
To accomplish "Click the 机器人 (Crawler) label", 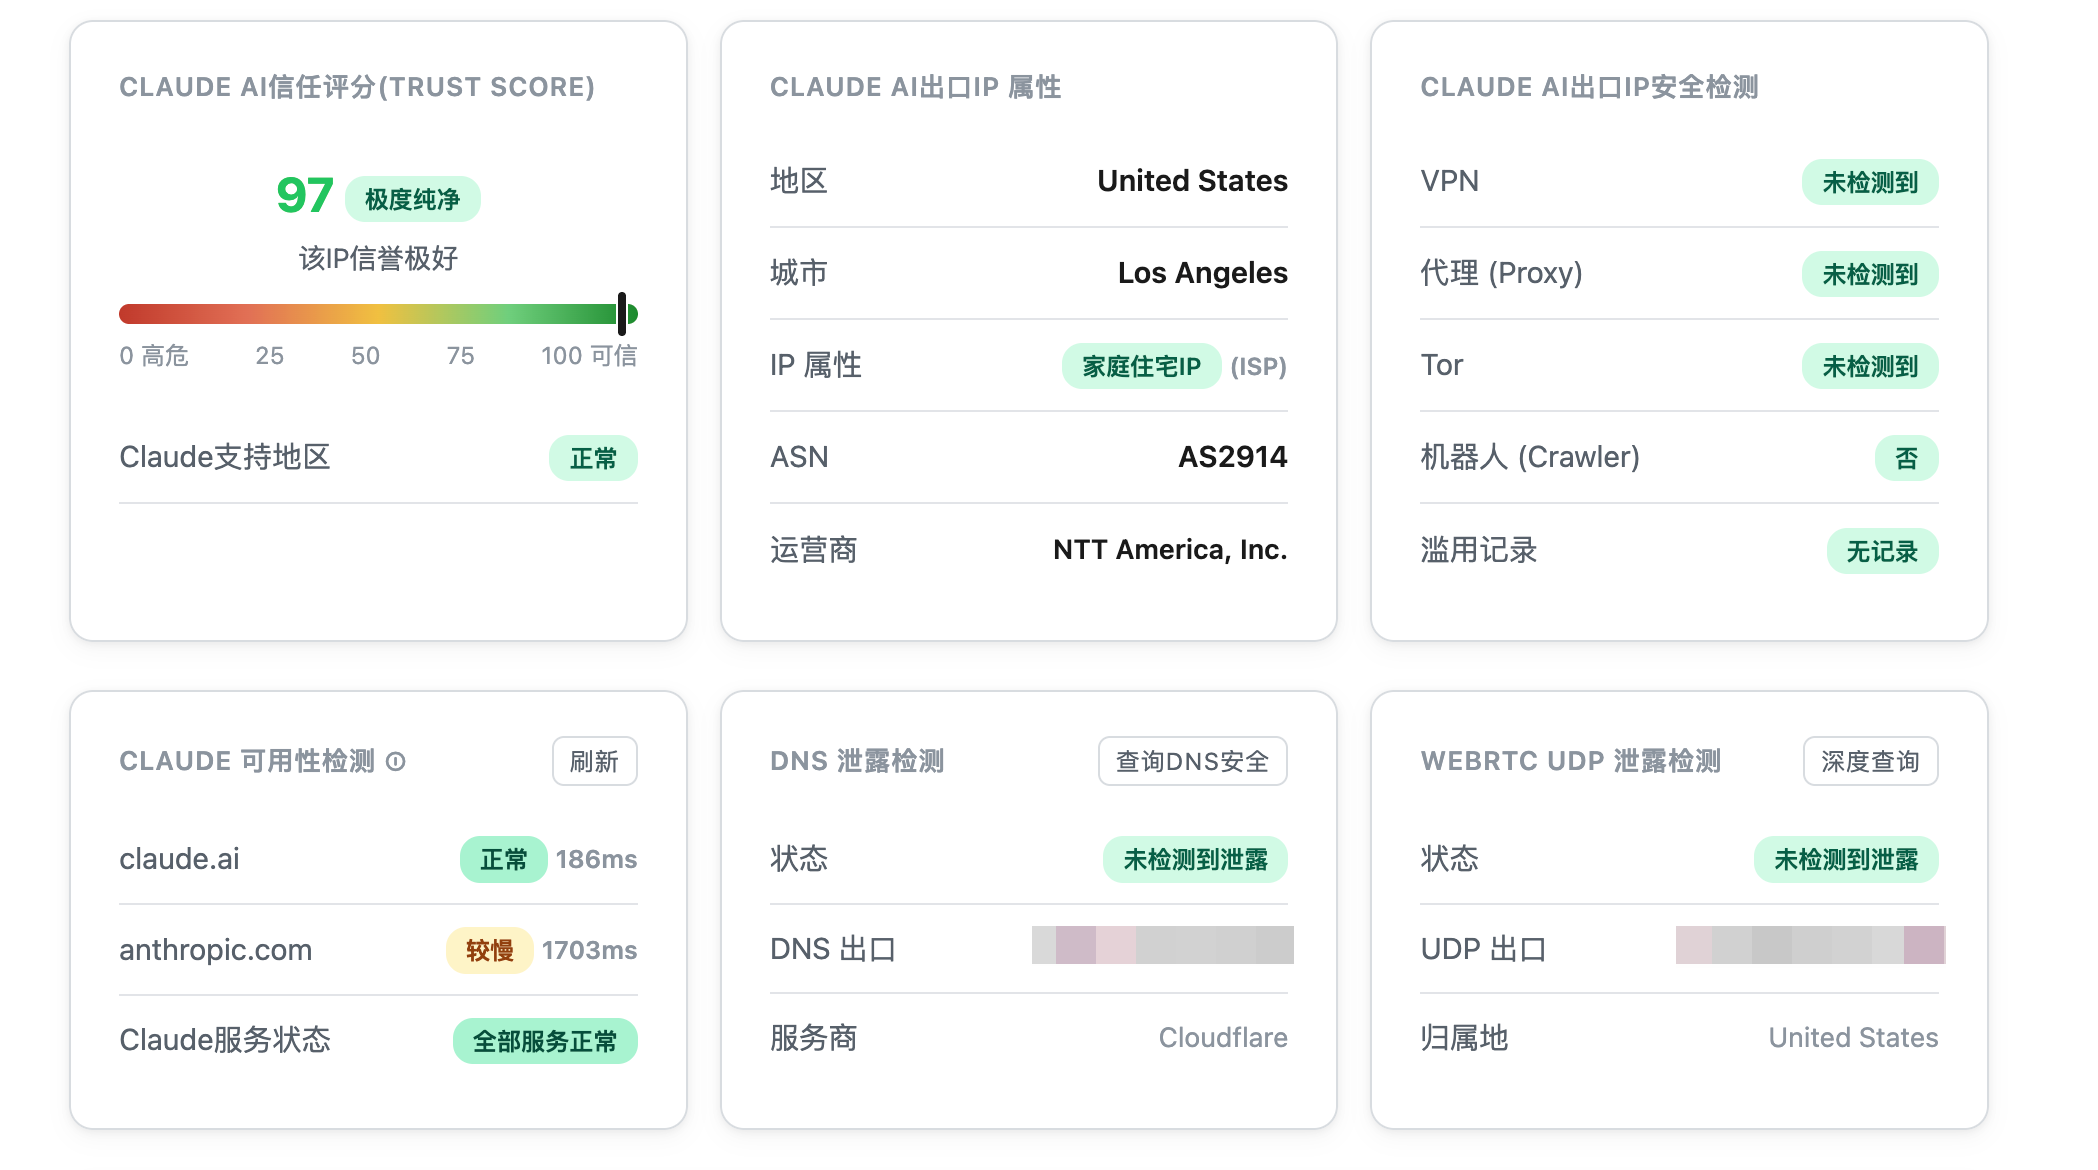I will point(1530,457).
